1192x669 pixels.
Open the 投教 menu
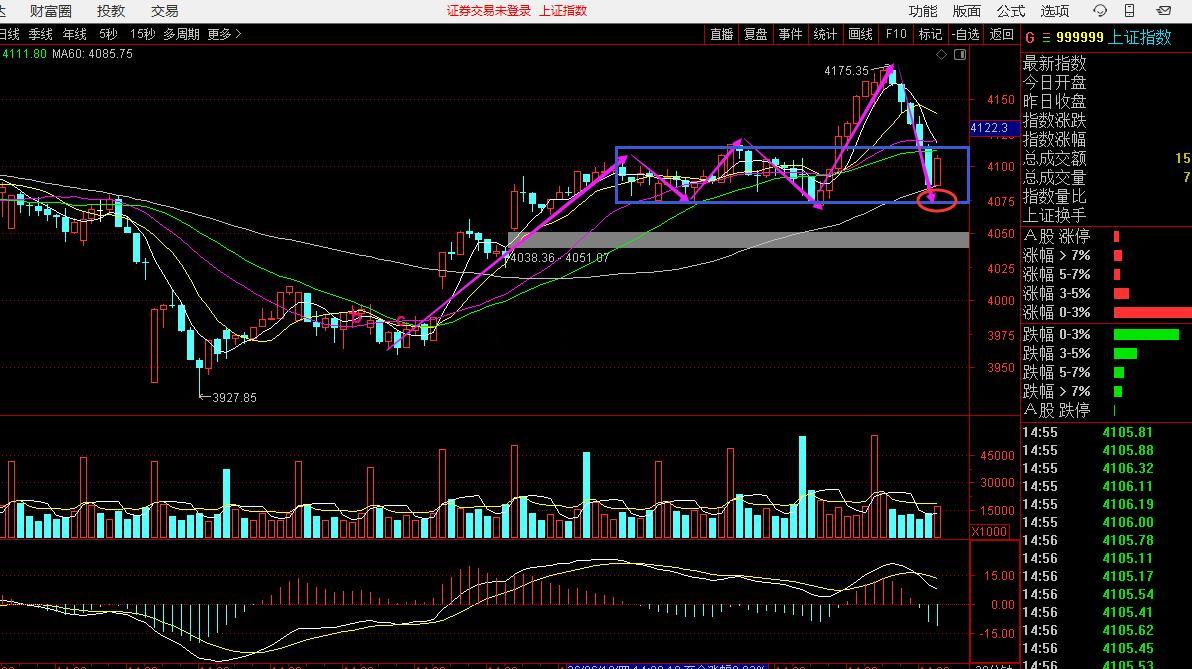(x=111, y=11)
